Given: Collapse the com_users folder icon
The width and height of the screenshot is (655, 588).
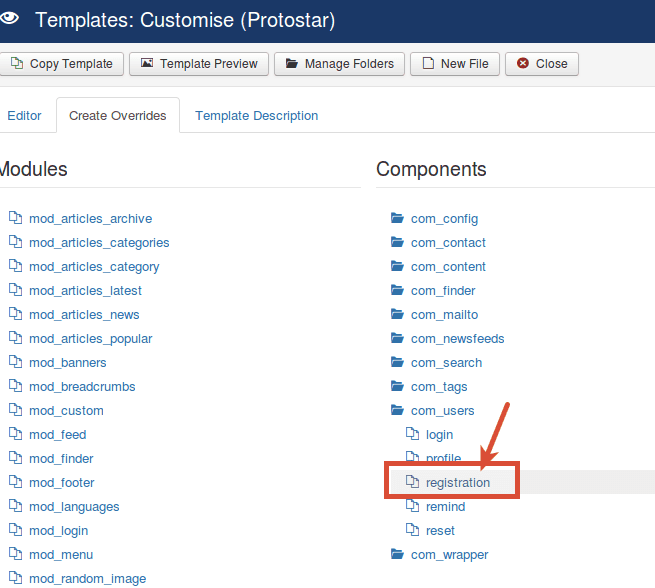Looking at the screenshot, I should tap(397, 410).
